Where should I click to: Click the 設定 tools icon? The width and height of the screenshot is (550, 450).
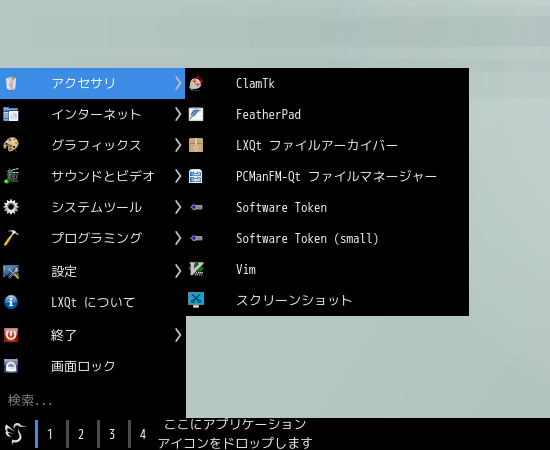(x=11, y=271)
